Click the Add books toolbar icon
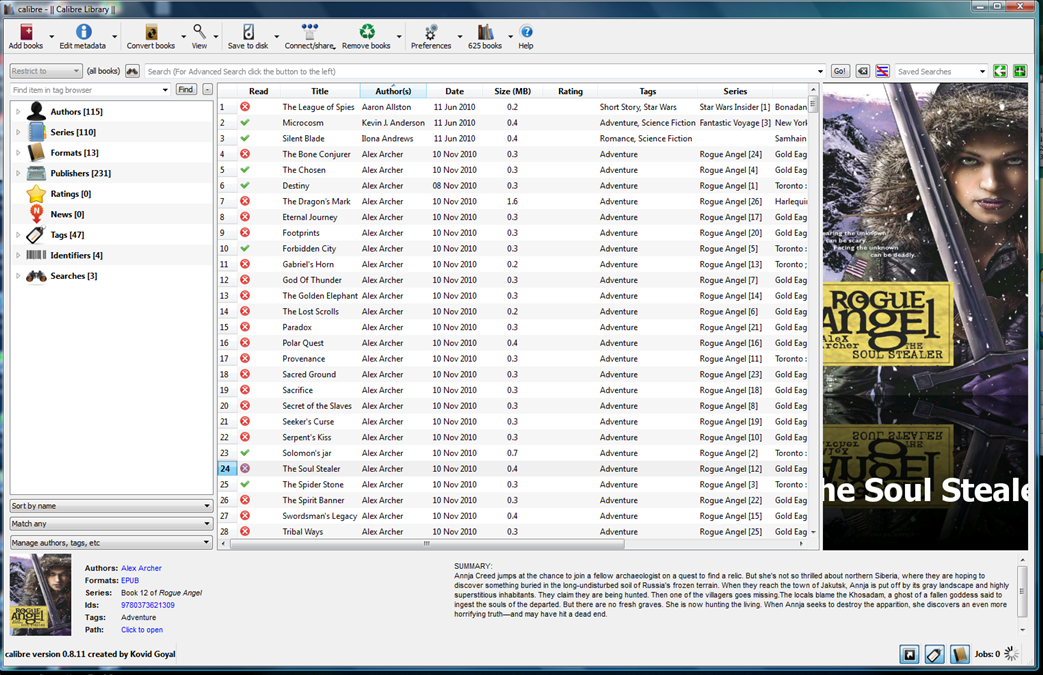 pyautogui.click(x=25, y=35)
